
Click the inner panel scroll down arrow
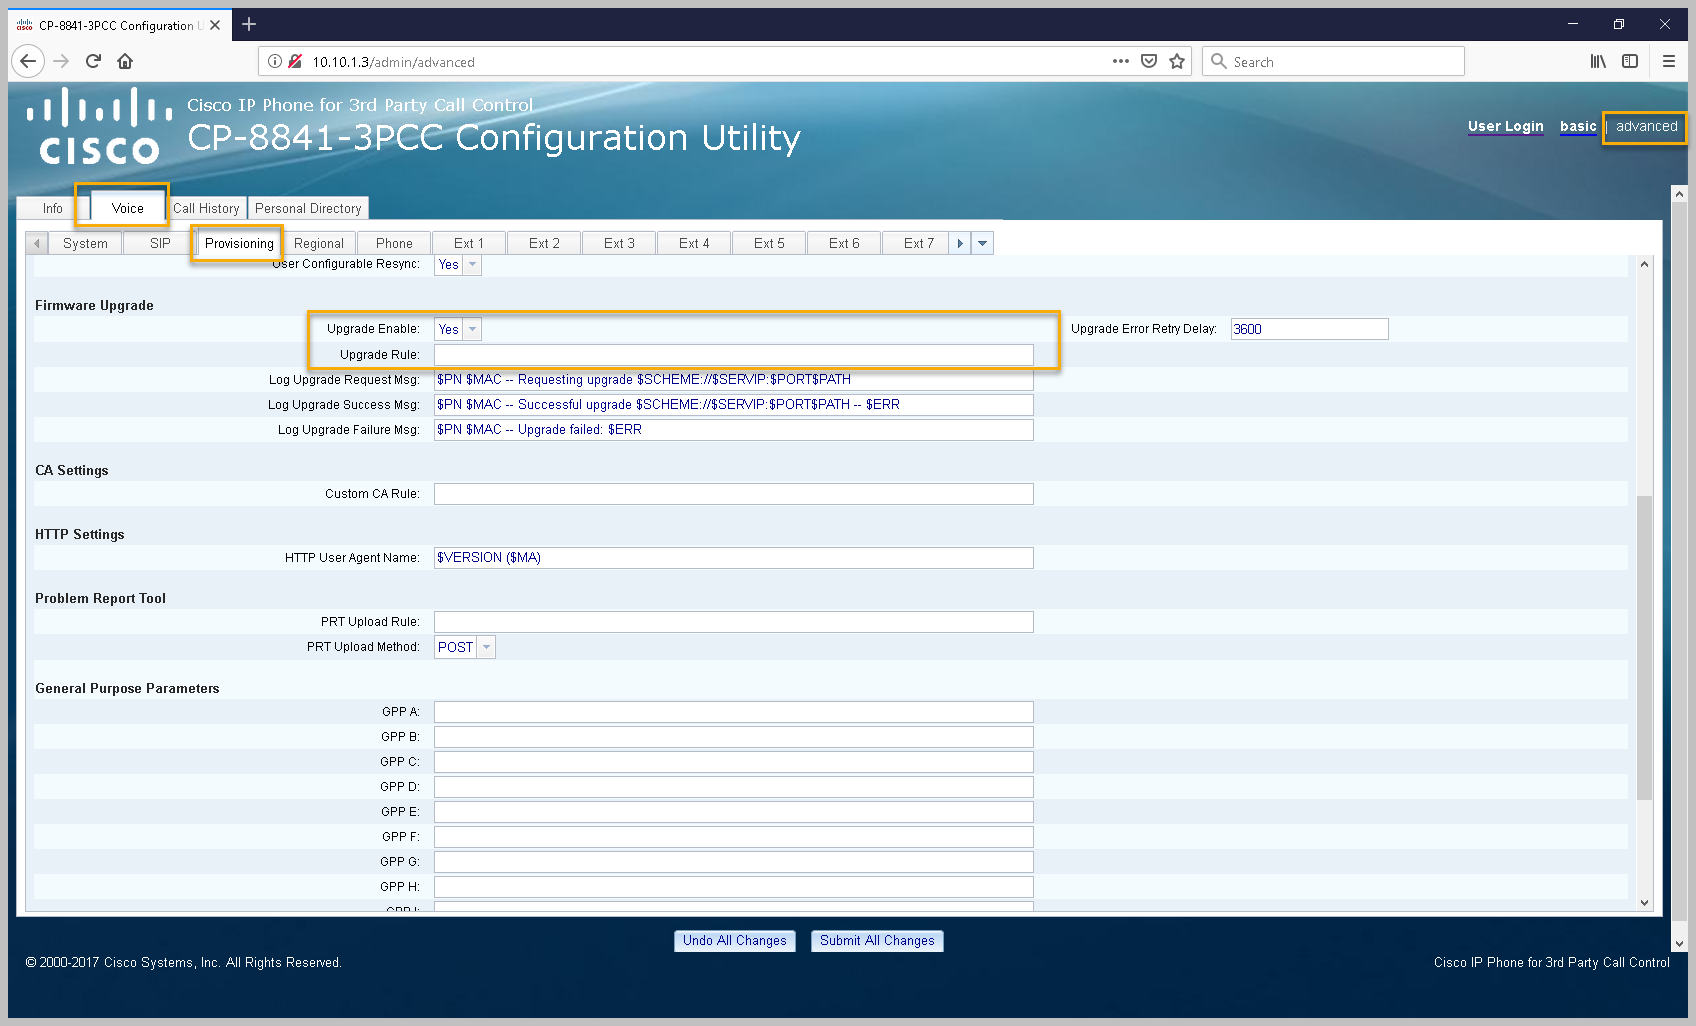(x=1644, y=902)
